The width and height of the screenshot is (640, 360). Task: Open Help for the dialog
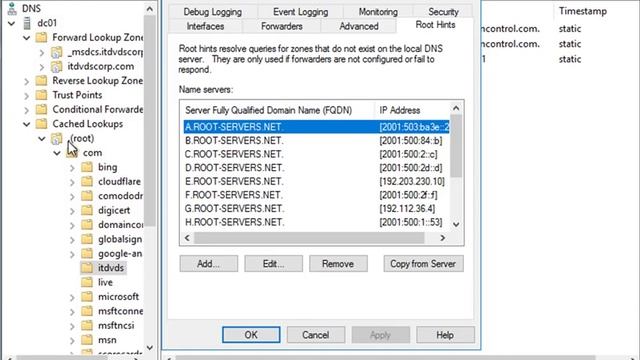445,335
